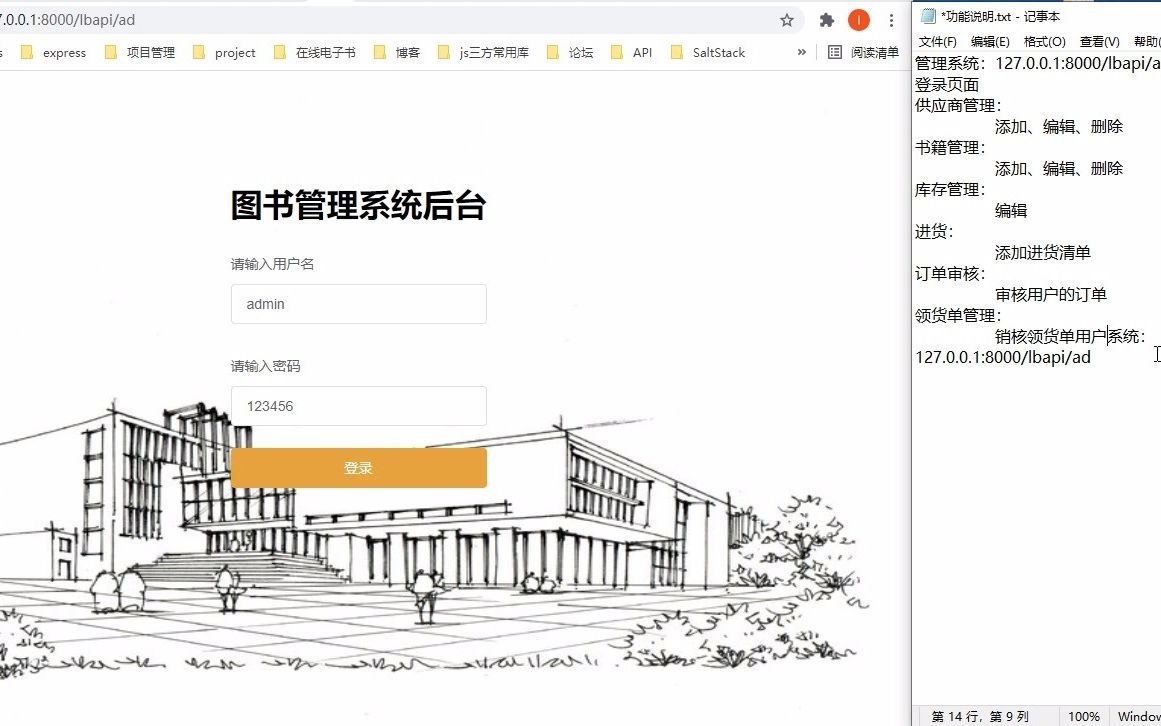The width and height of the screenshot is (1161, 726).
Task: Click the admin username input field
Action: pyautogui.click(x=358, y=304)
